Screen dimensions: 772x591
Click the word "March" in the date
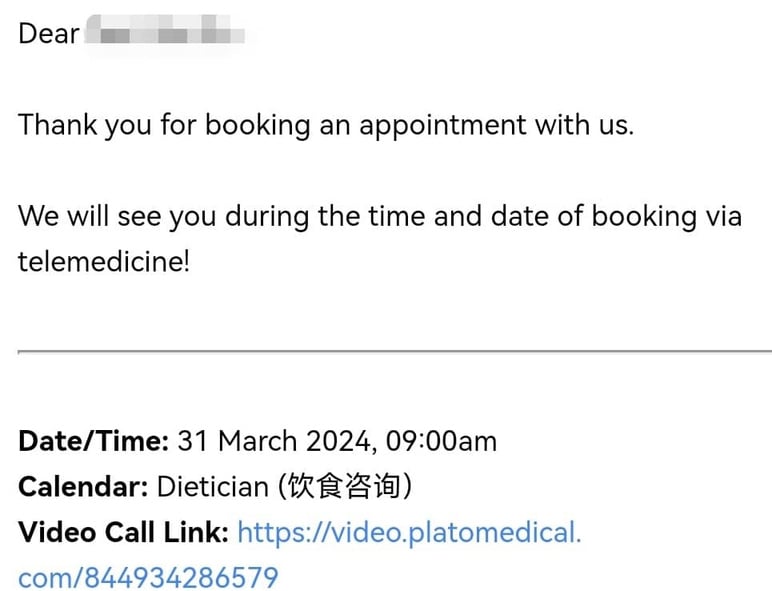(257, 441)
